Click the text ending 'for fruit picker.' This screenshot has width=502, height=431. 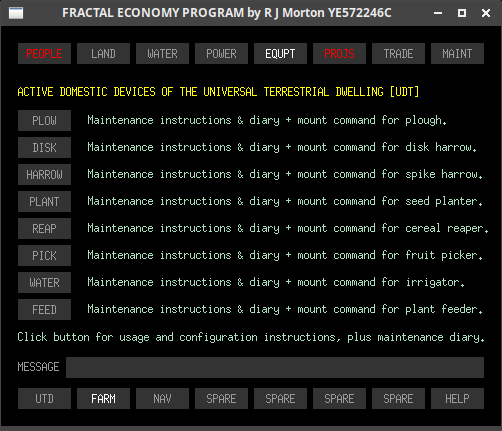coord(285,255)
